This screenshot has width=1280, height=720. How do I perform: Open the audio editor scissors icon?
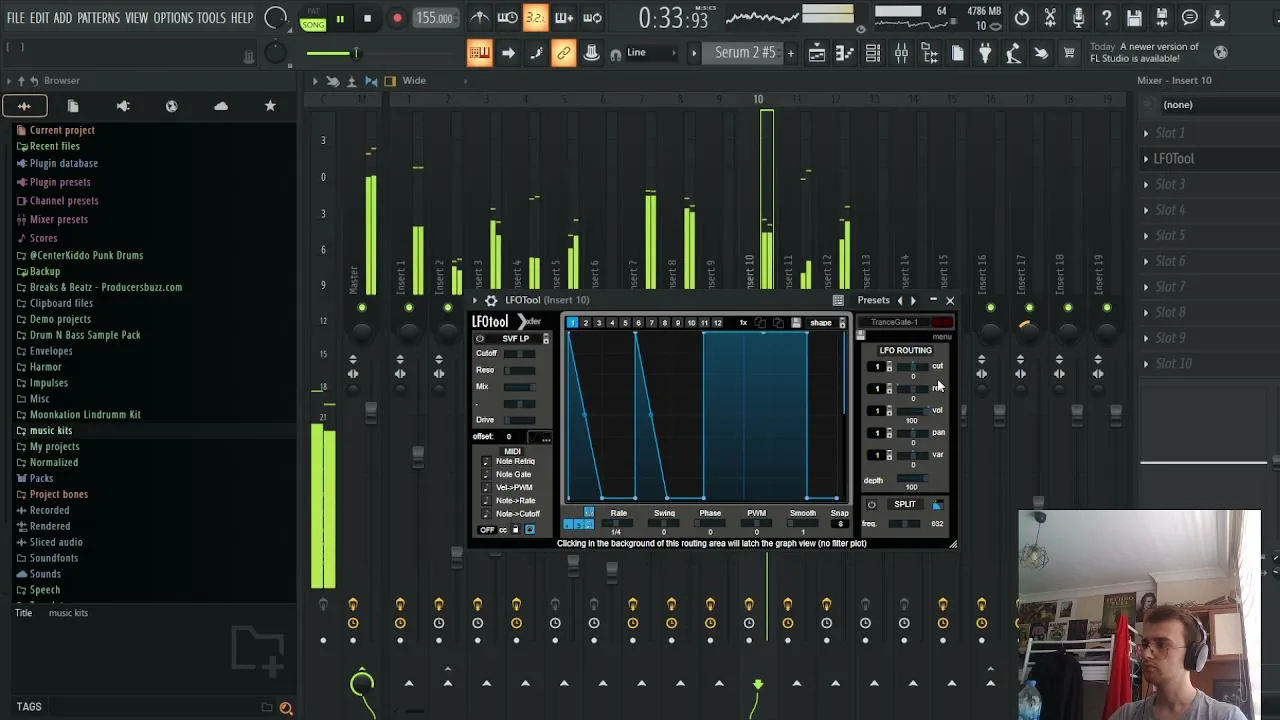1050,18
